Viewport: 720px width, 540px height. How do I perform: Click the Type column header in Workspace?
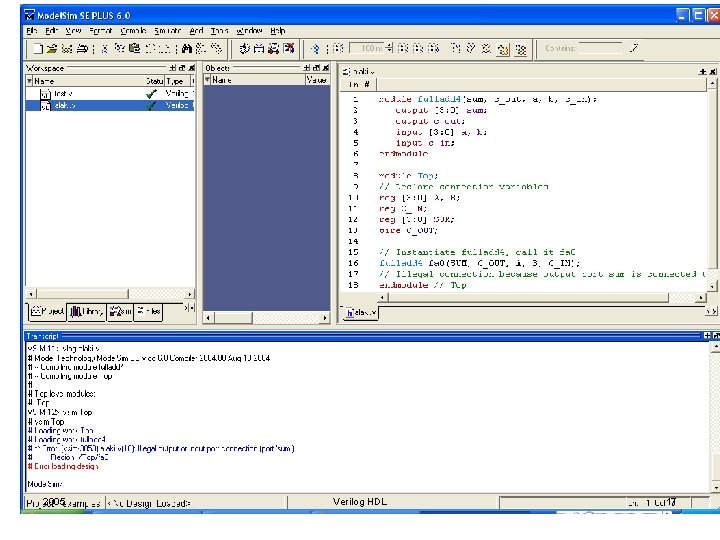177,80
